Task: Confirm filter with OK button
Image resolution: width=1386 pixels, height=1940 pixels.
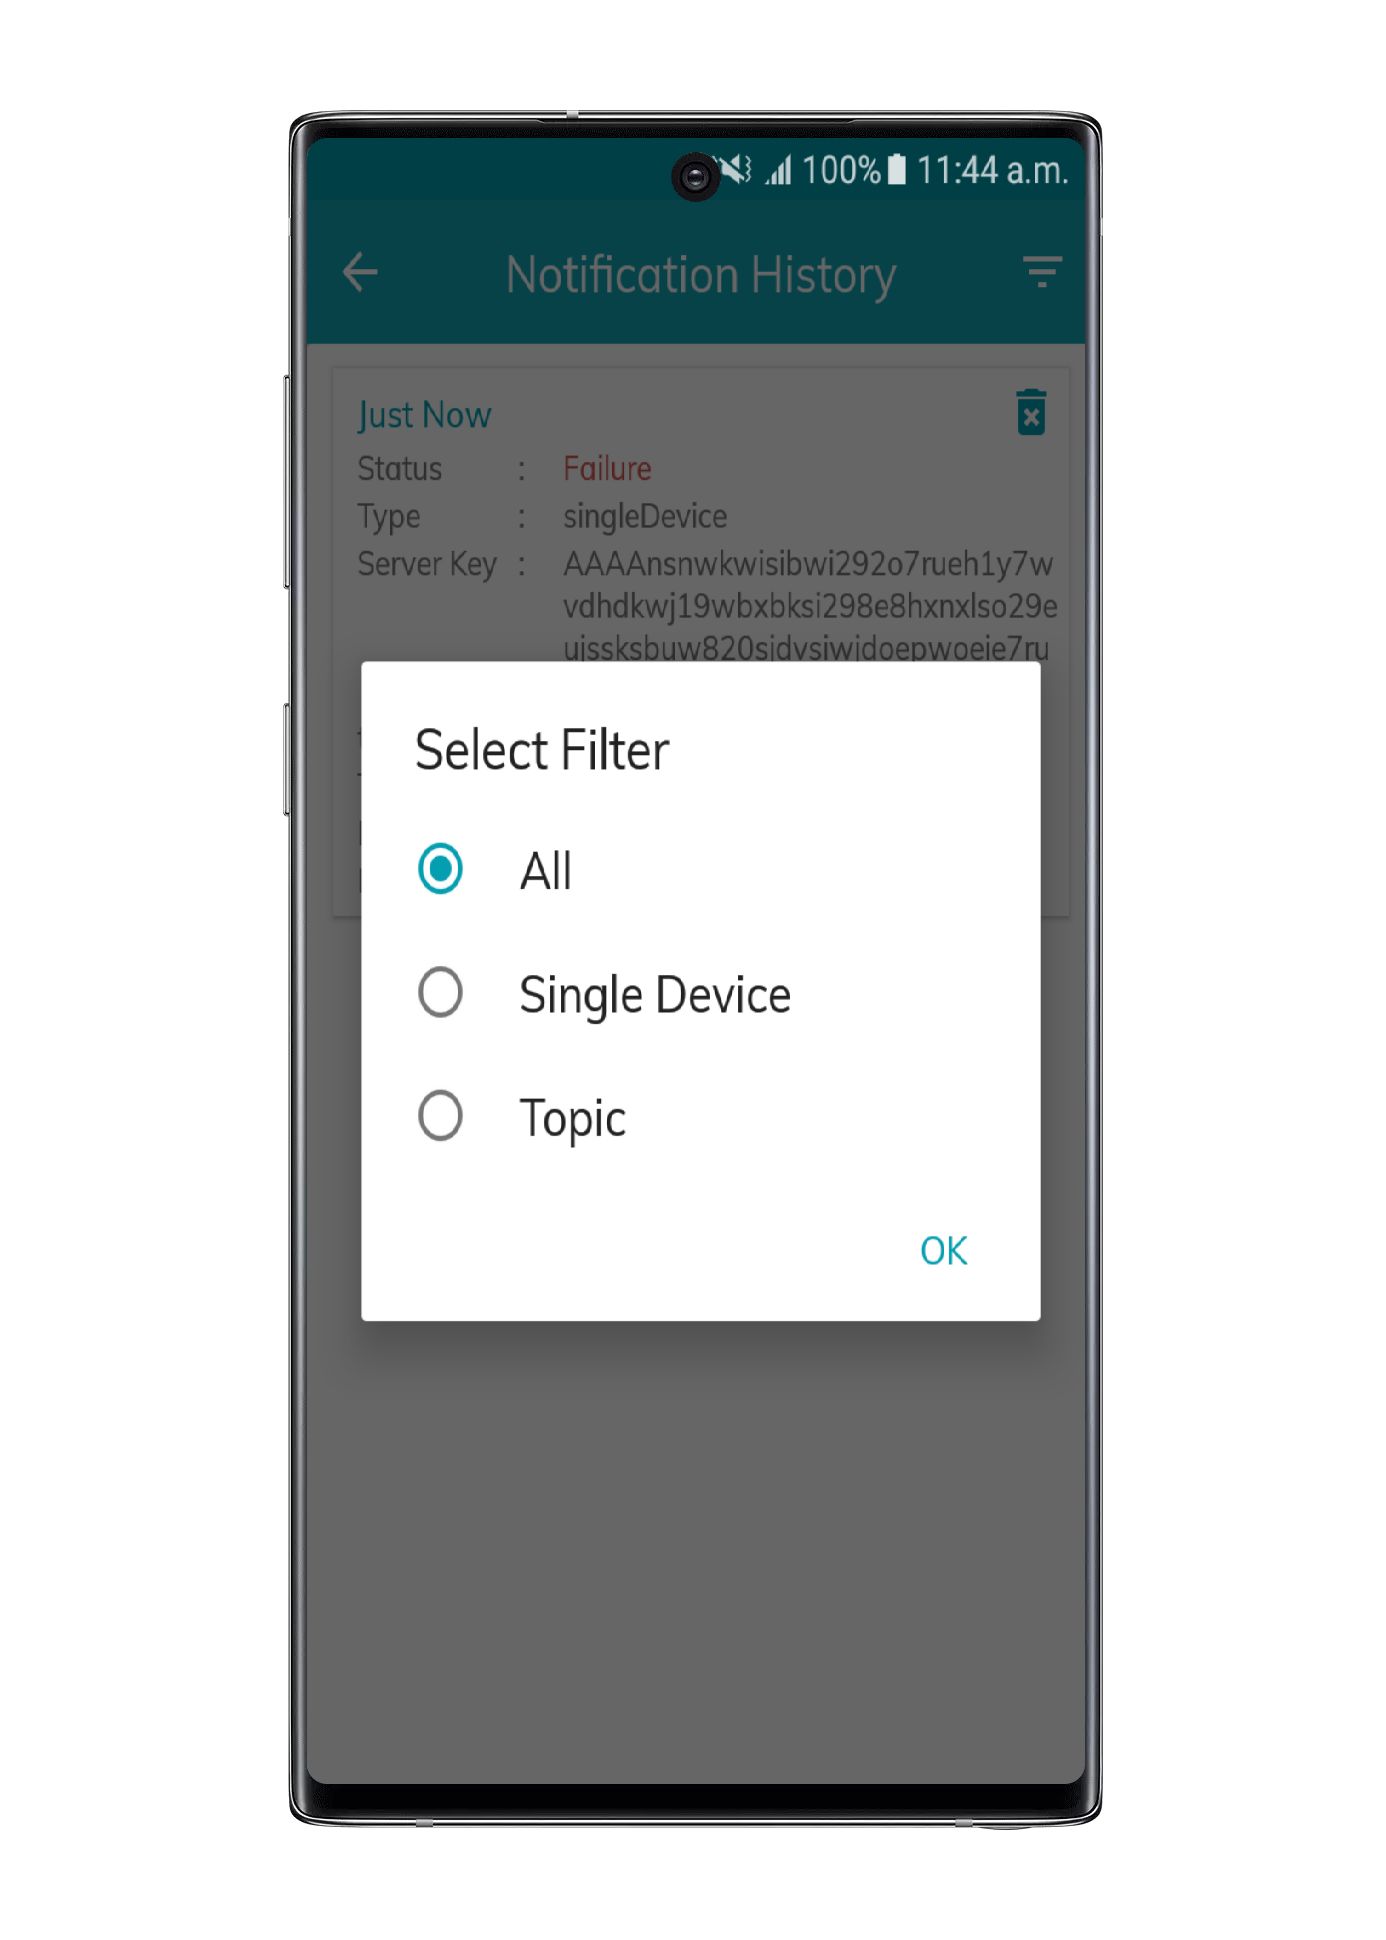Action: click(943, 1250)
